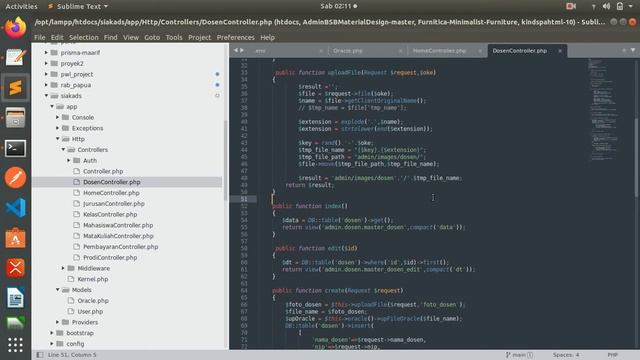The image size is (640, 360).
Task: Open User.php in the Models folder
Action: click(x=90, y=311)
